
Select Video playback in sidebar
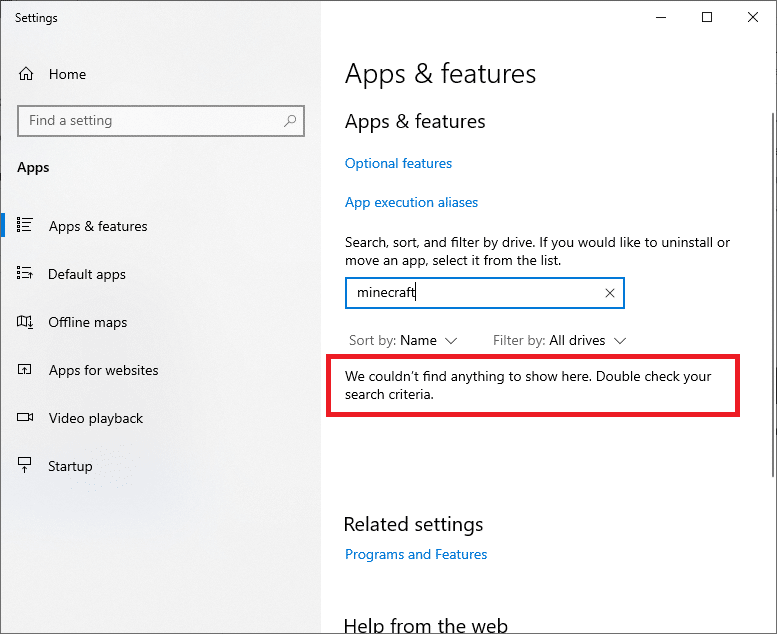(96, 418)
